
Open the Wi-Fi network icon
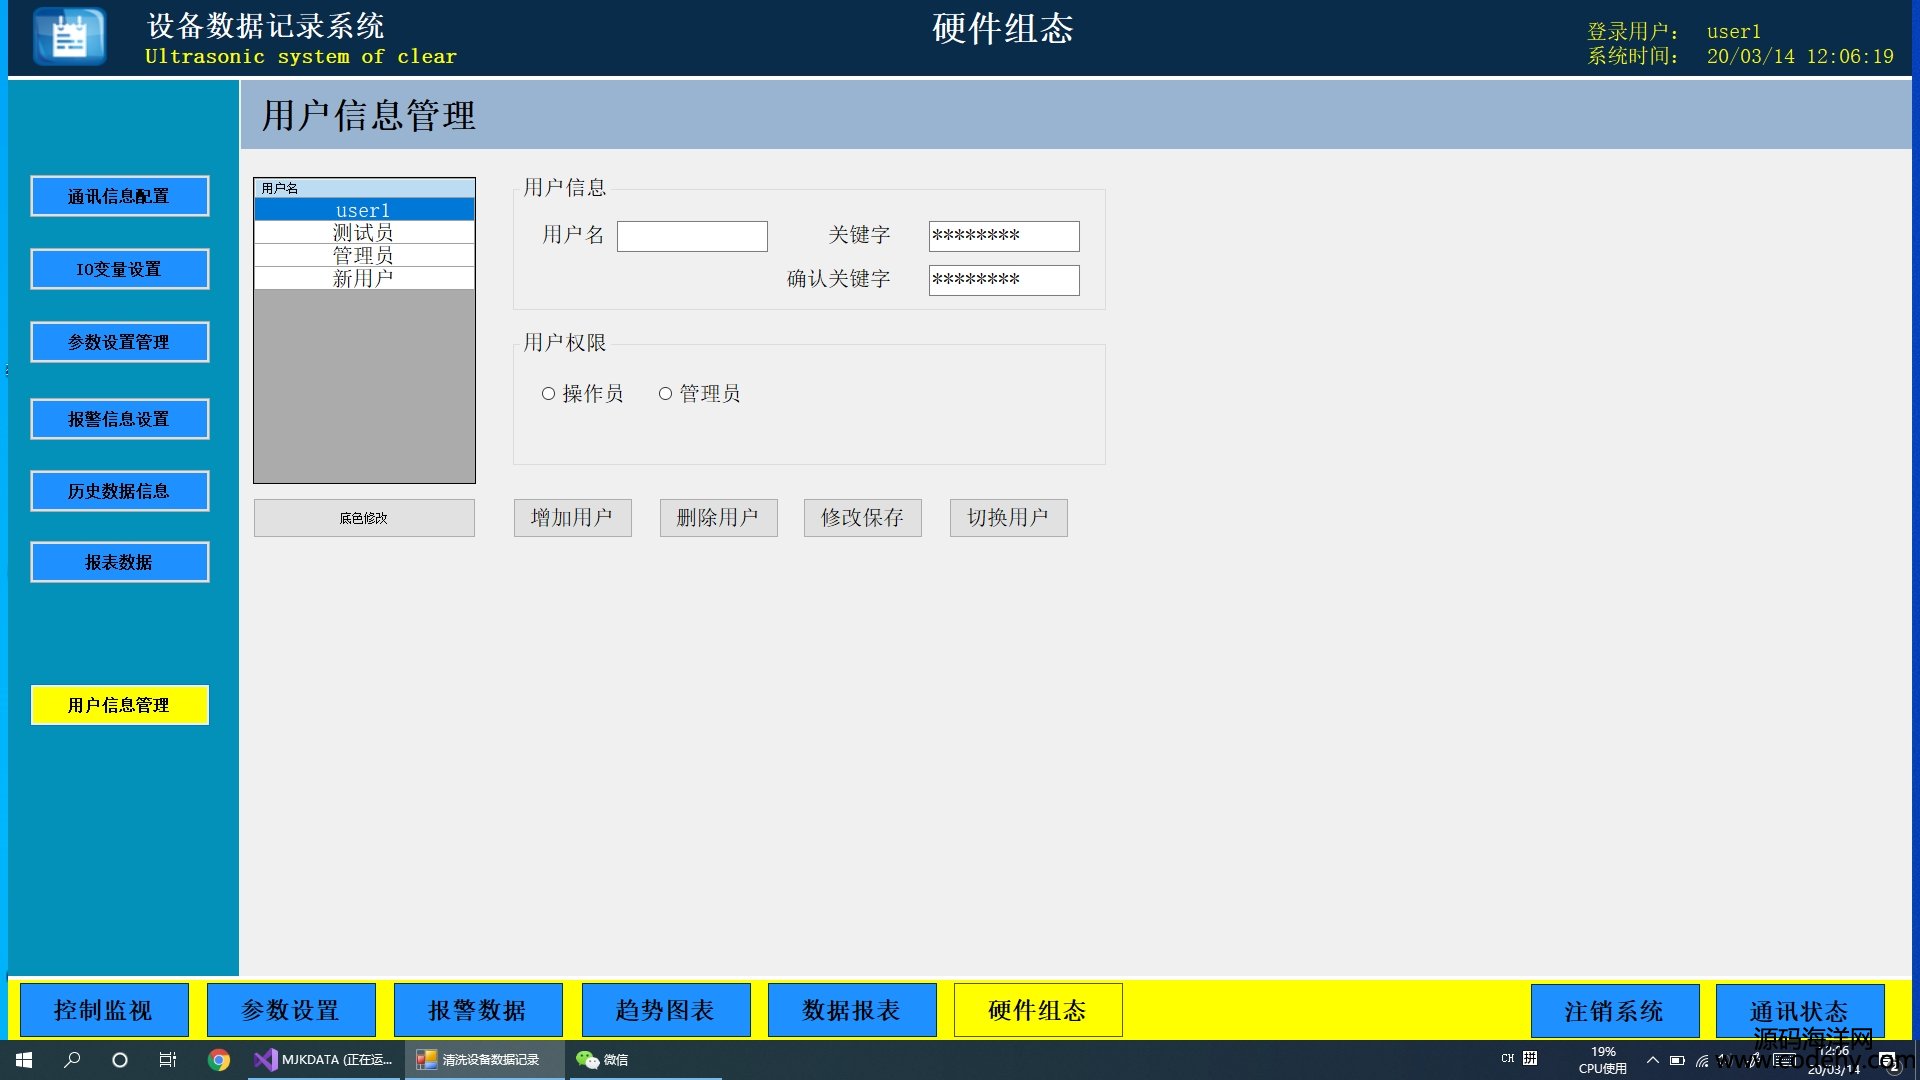[x=1702, y=1060]
